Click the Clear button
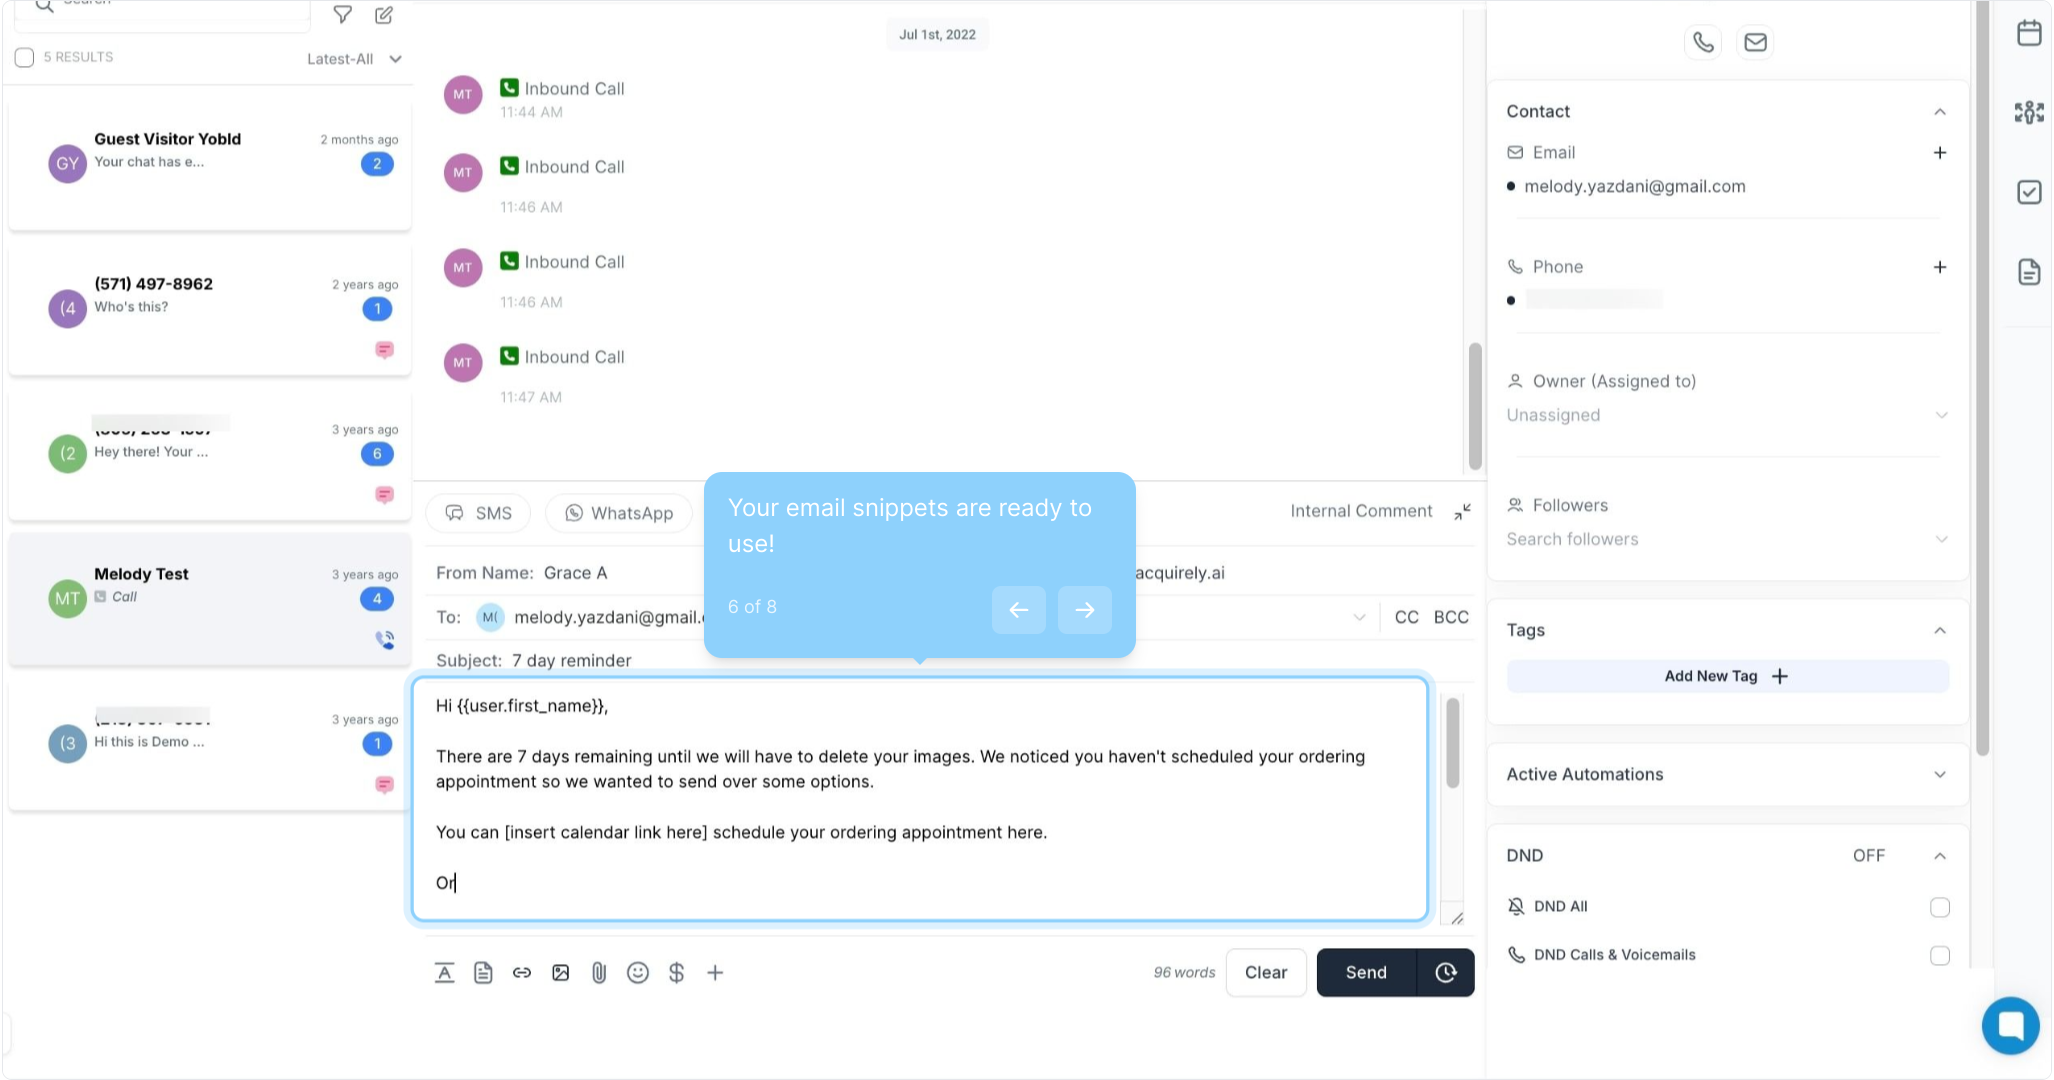Image resolution: width=2054 pixels, height=1080 pixels. coord(1265,972)
